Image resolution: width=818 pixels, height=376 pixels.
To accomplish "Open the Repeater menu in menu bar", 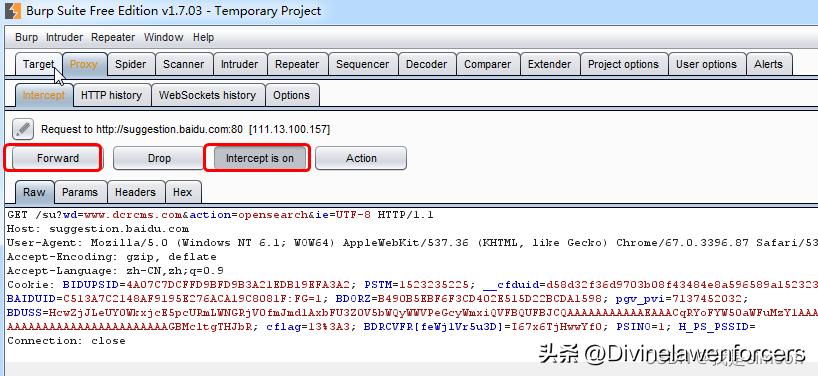I will pos(113,38).
